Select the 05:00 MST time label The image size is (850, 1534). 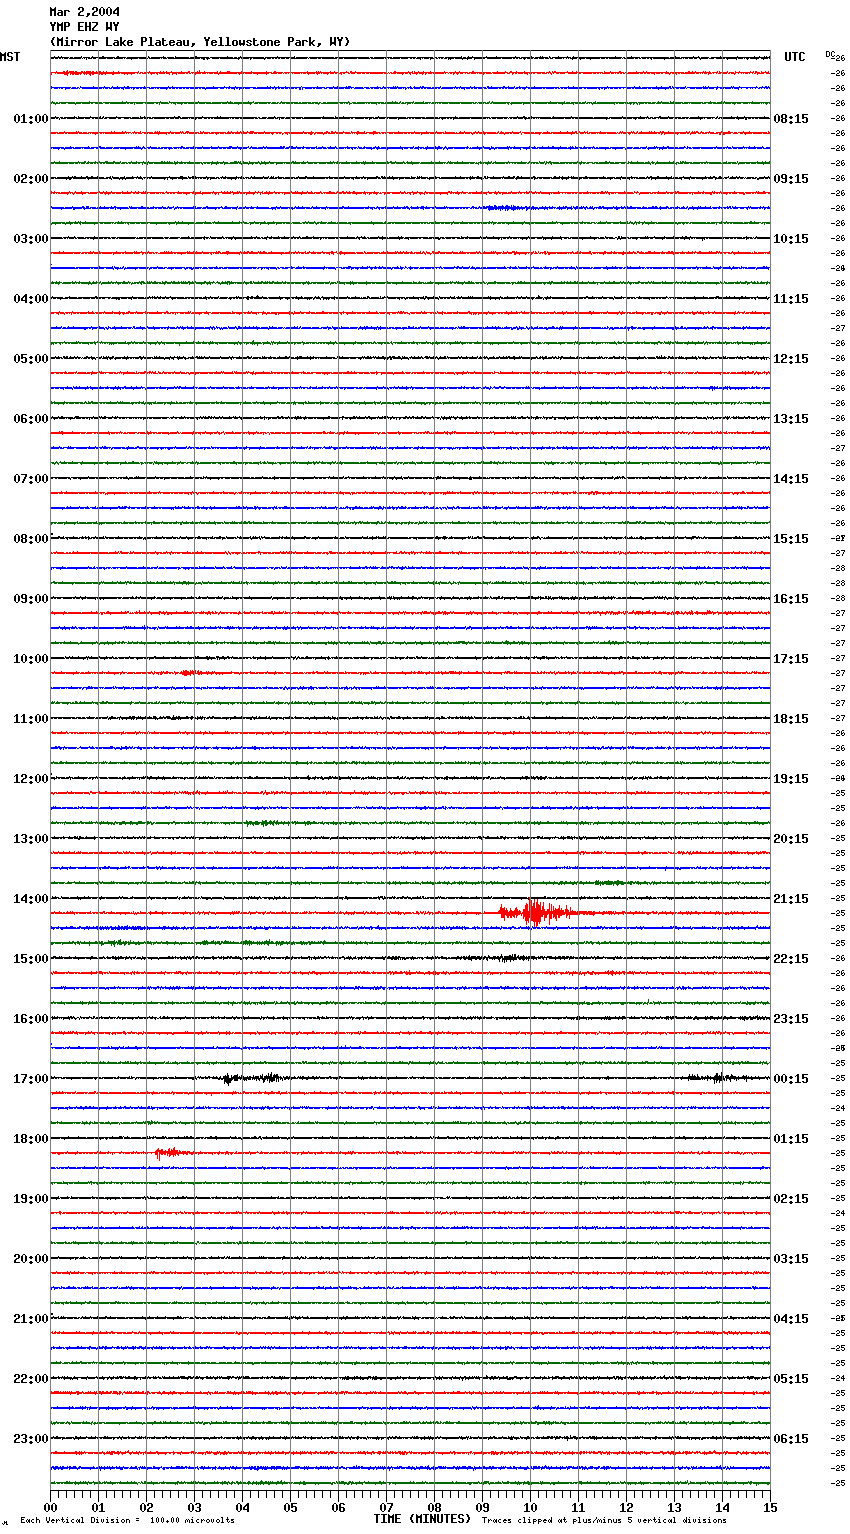[x=31, y=359]
